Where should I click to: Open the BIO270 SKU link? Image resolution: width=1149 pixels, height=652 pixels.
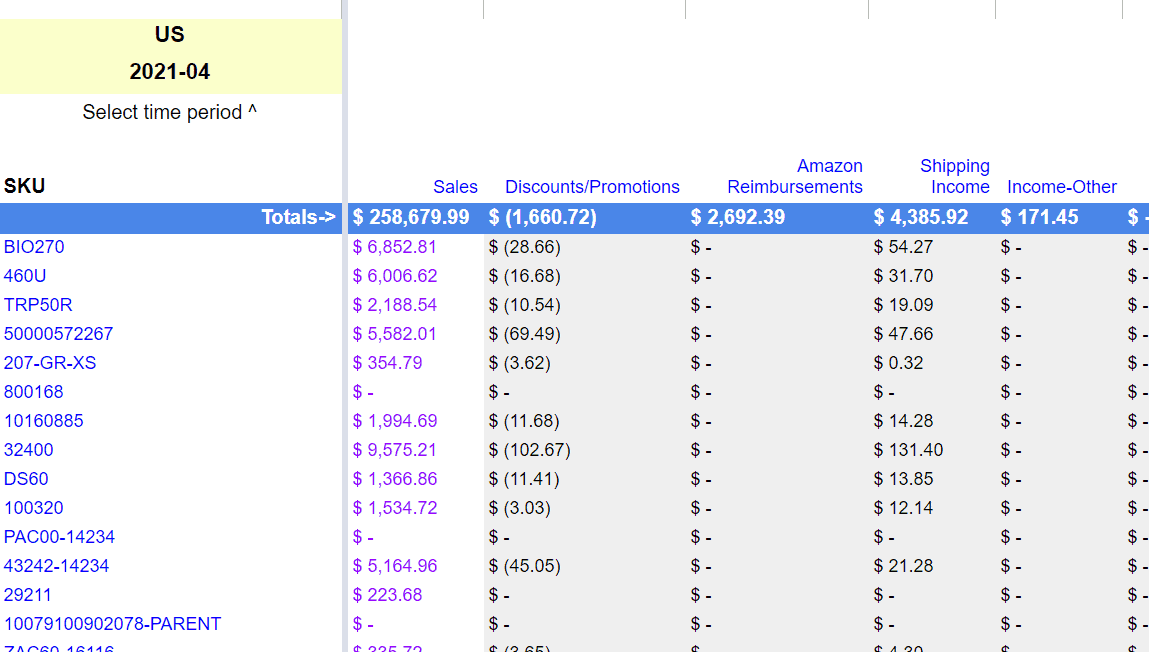click(34, 247)
